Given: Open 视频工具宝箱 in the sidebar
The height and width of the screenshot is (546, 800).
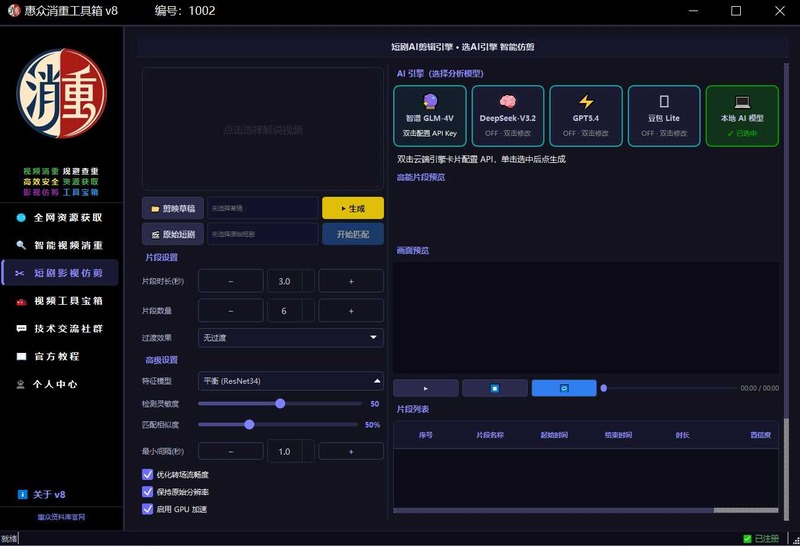Looking at the screenshot, I should 60,301.
